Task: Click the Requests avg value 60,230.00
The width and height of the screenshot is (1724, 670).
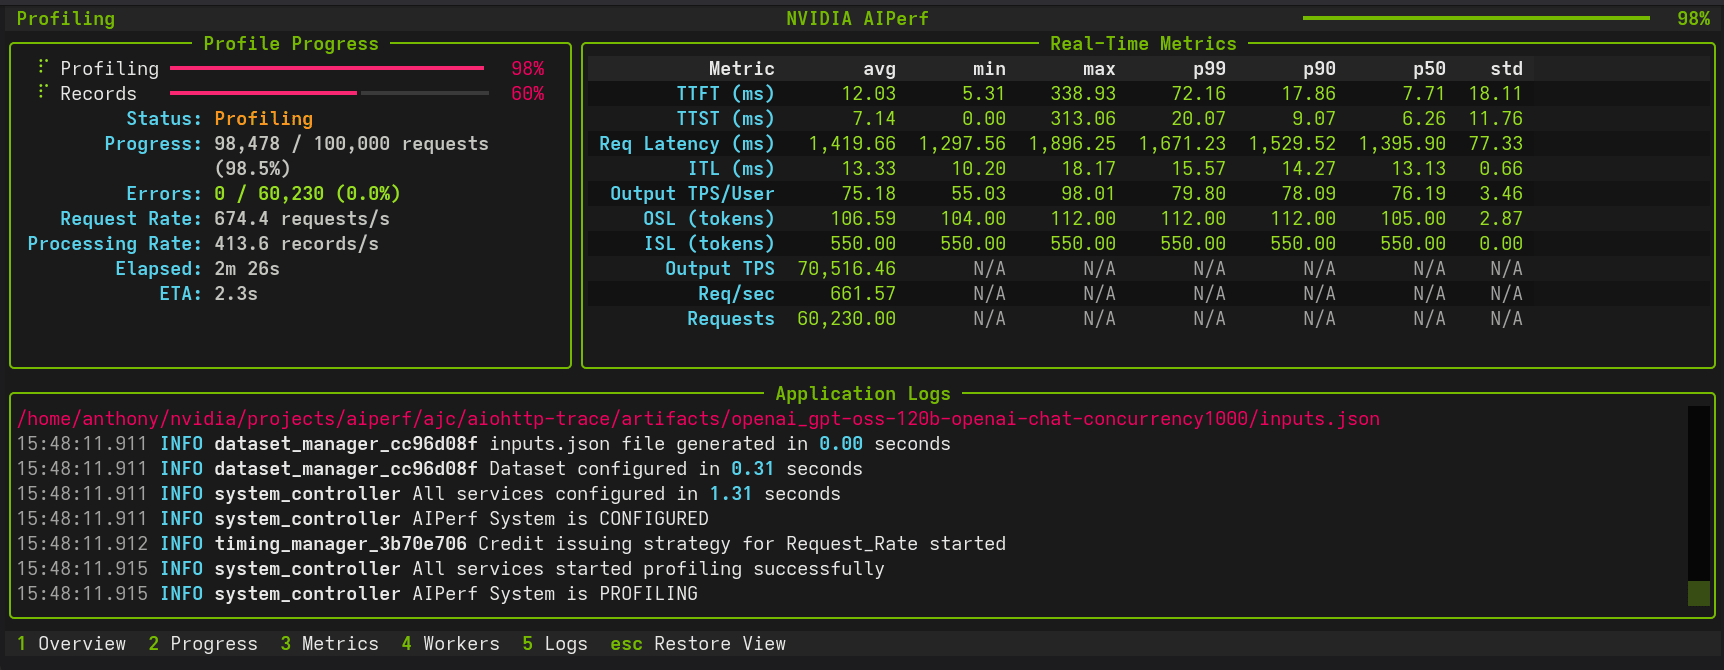Action: (x=846, y=319)
